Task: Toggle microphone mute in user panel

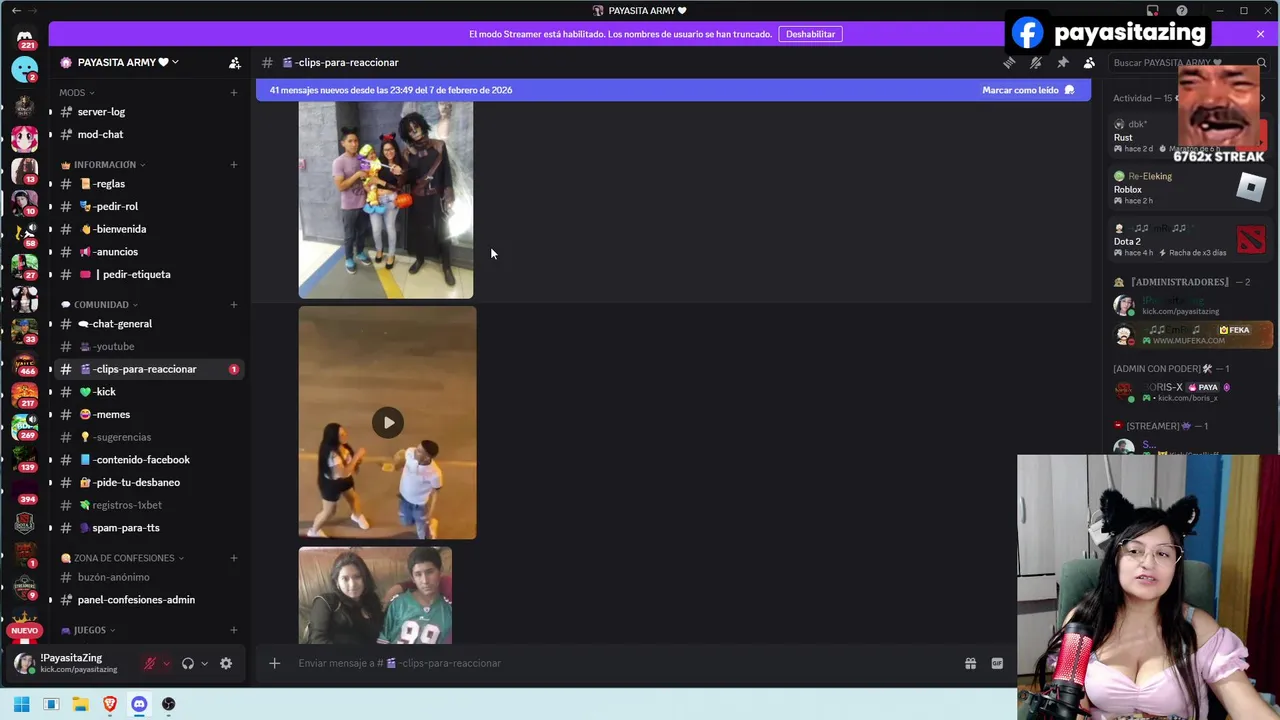Action: pyautogui.click(x=150, y=663)
